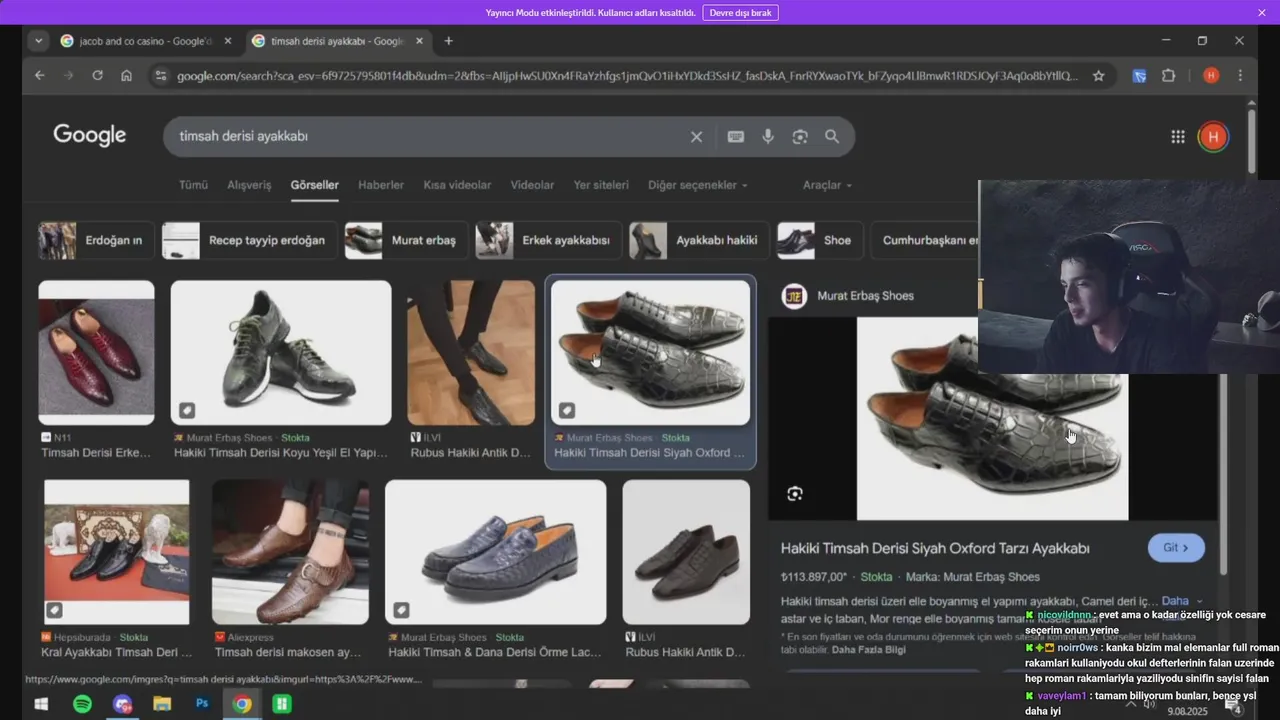Select the Ayakkabı hakiki filter chip
1280x720 pixels.
click(x=699, y=241)
